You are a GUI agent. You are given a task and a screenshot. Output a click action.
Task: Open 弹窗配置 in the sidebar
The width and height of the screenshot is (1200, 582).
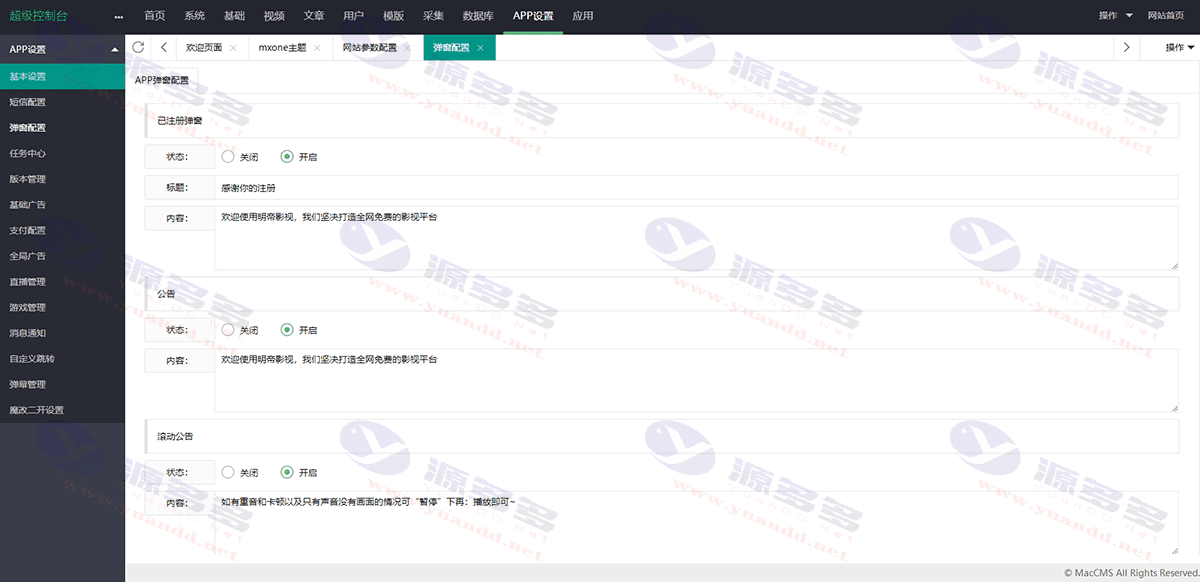click(x=62, y=128)
